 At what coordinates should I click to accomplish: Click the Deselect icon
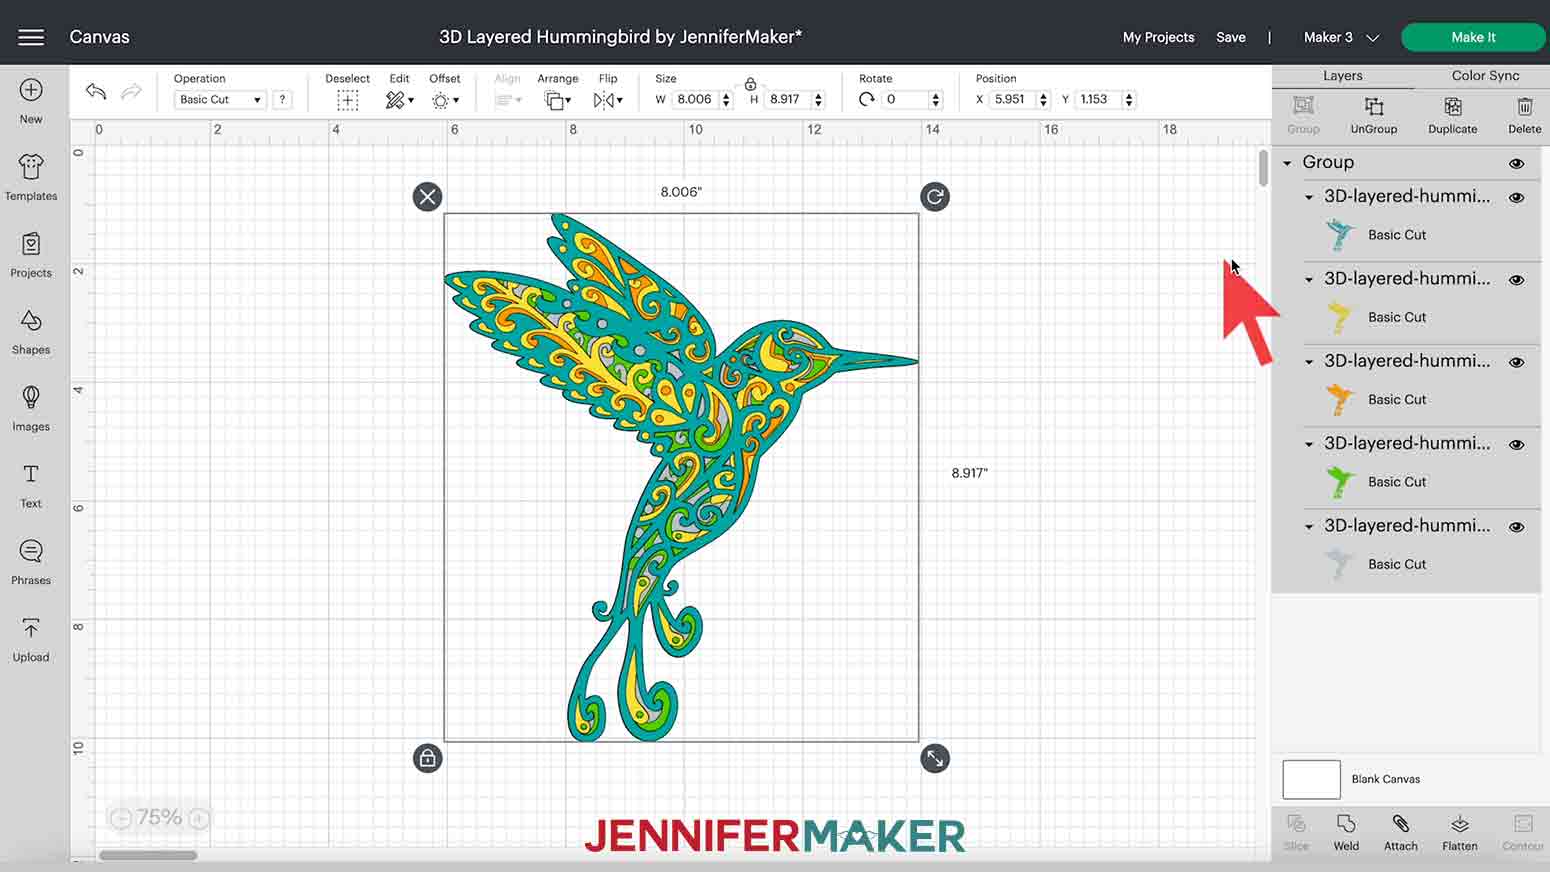click(347, 100)
